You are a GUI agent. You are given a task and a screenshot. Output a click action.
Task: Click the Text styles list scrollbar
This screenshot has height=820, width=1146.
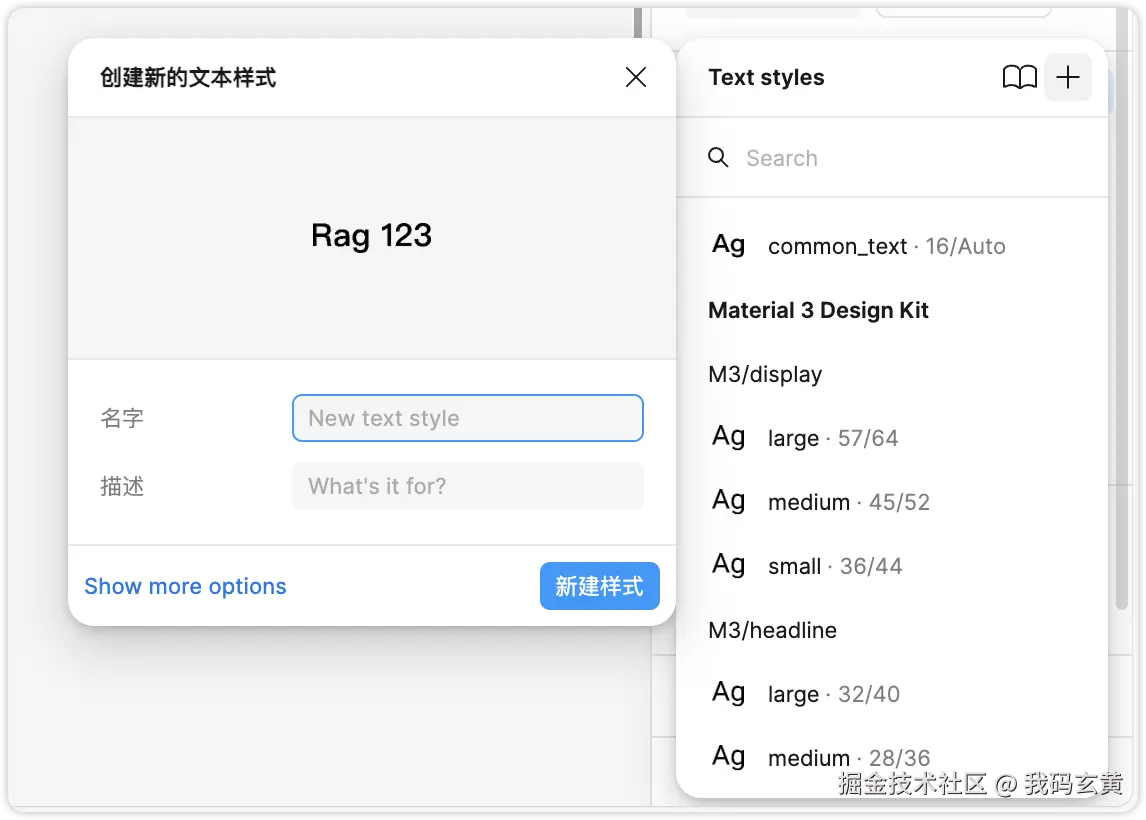coord(1121,400)
